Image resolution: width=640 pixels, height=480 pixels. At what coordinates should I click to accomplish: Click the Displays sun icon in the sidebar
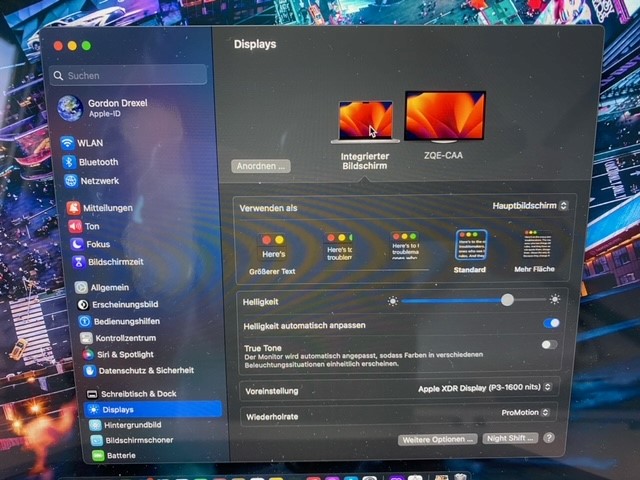pyautogui.click(x=93, y=409)
